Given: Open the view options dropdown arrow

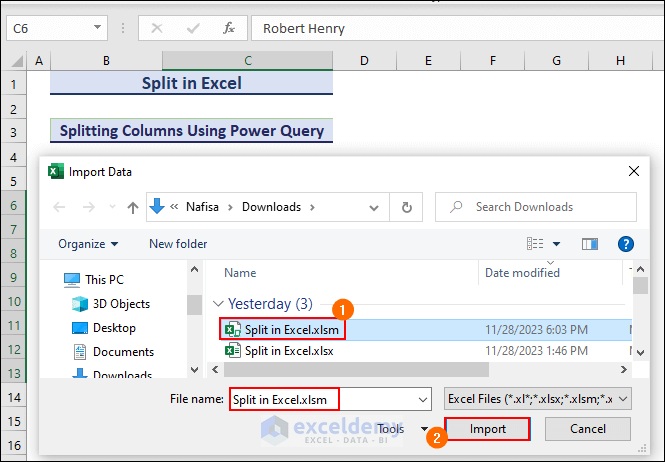Looking at the screenshot, I should pyautogui.click(x=556, y=244).
